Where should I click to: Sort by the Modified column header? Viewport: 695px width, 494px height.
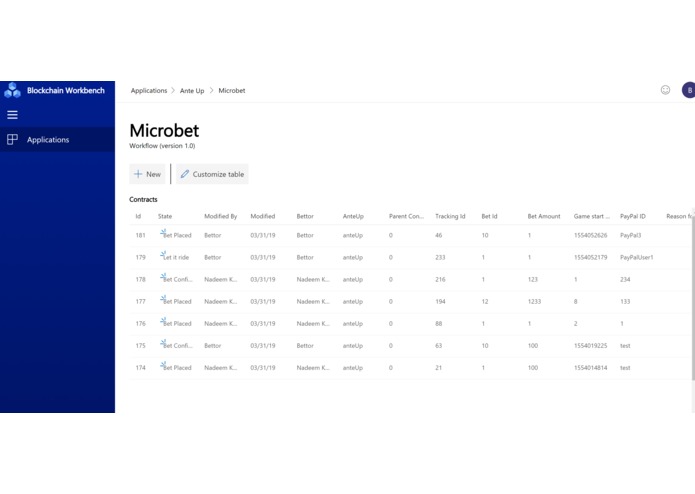tap(263, 216)
